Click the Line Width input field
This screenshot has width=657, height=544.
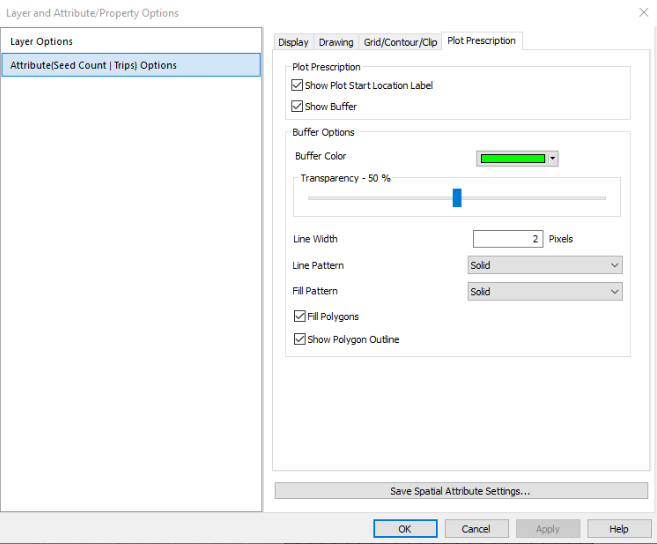click(507, 239)
